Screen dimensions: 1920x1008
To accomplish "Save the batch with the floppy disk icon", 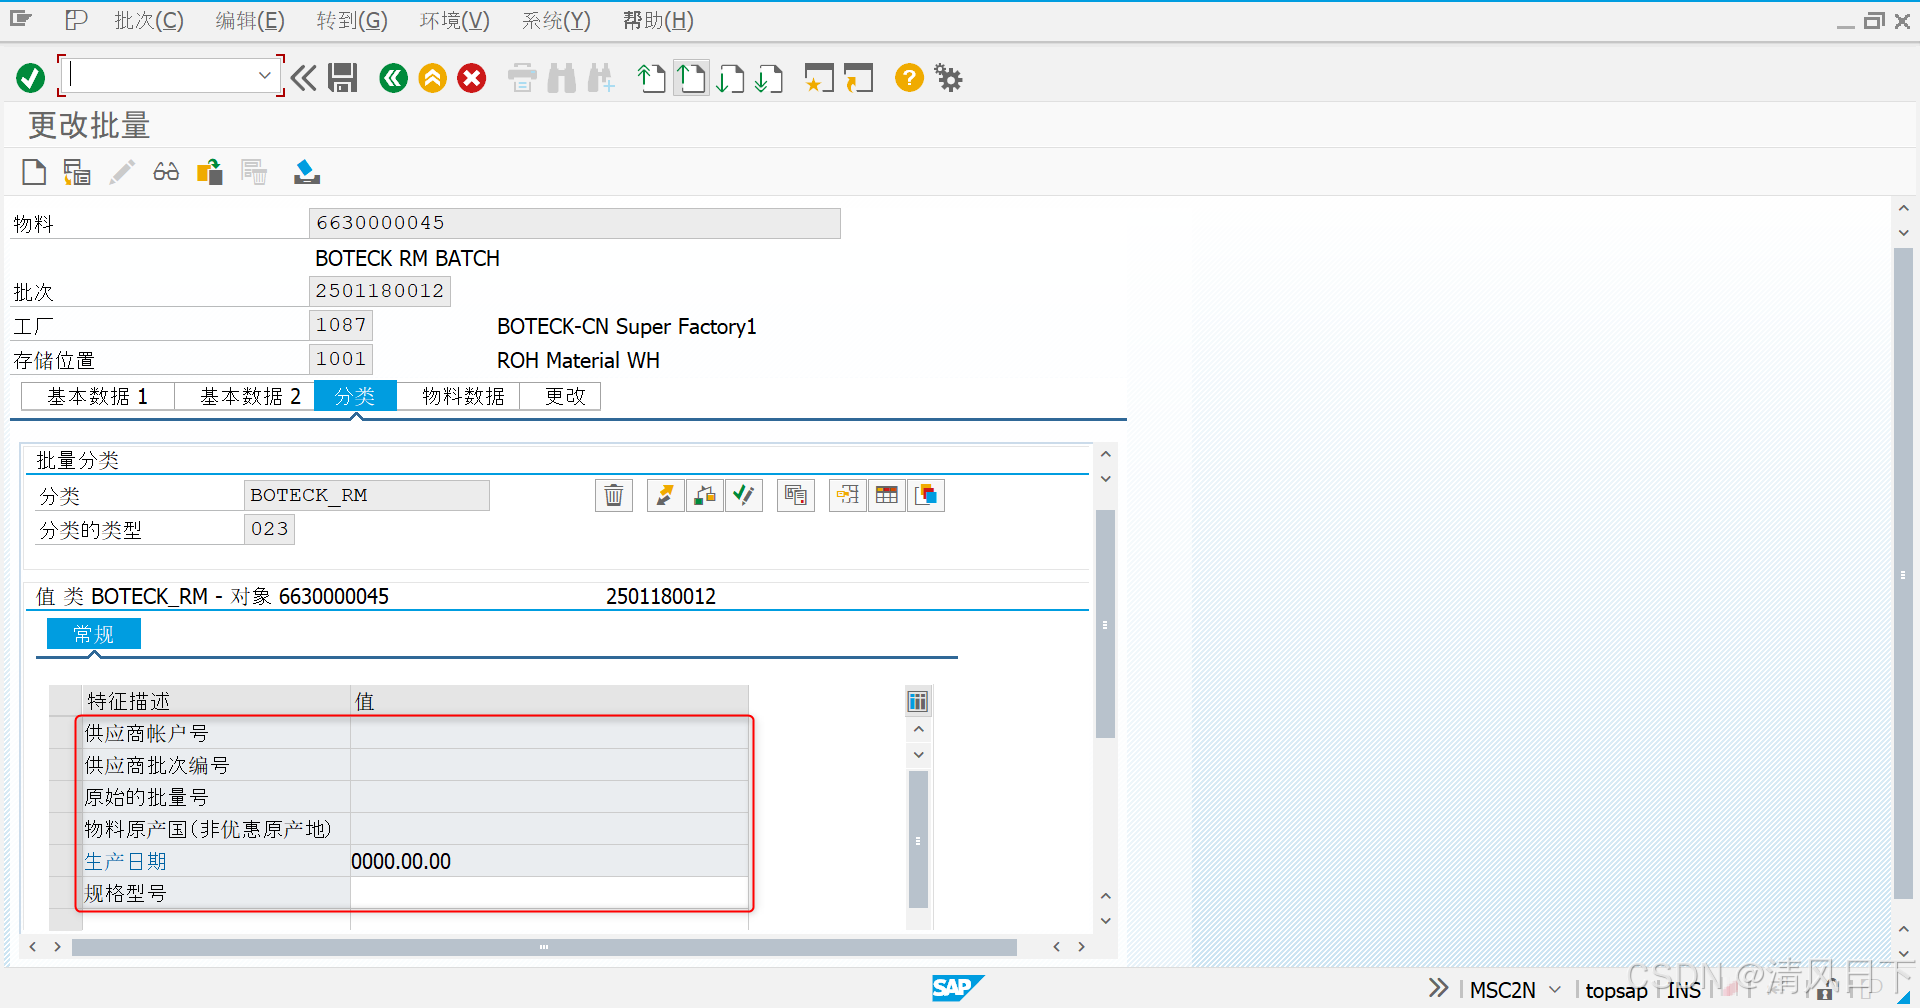I will pos(343,77).
